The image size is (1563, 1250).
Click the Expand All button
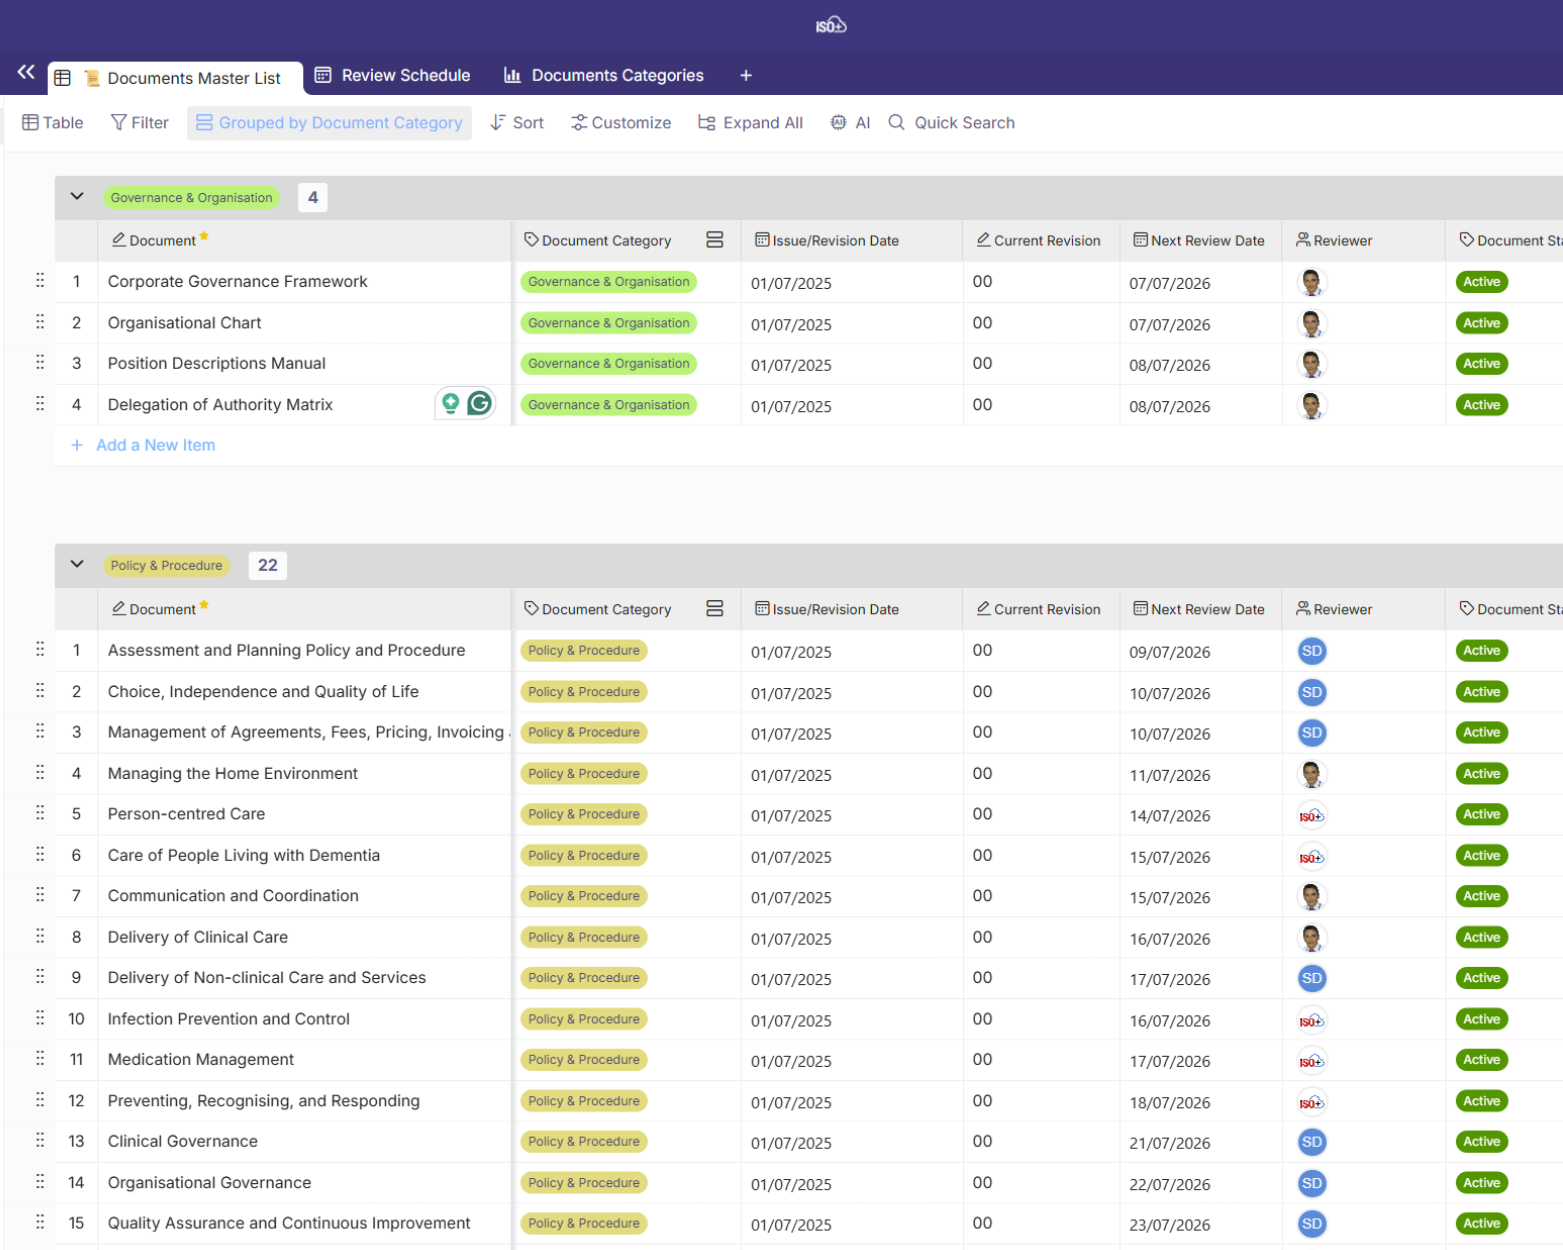point(750,123)
